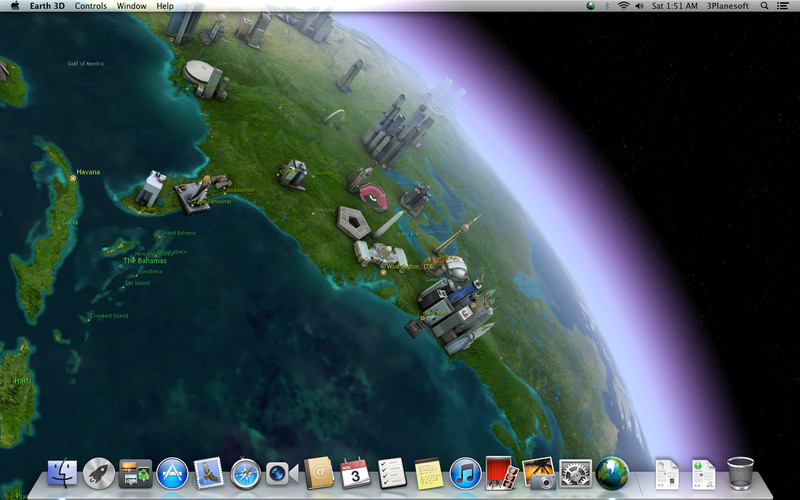Launch iTunes from the dock

point(465,473)
